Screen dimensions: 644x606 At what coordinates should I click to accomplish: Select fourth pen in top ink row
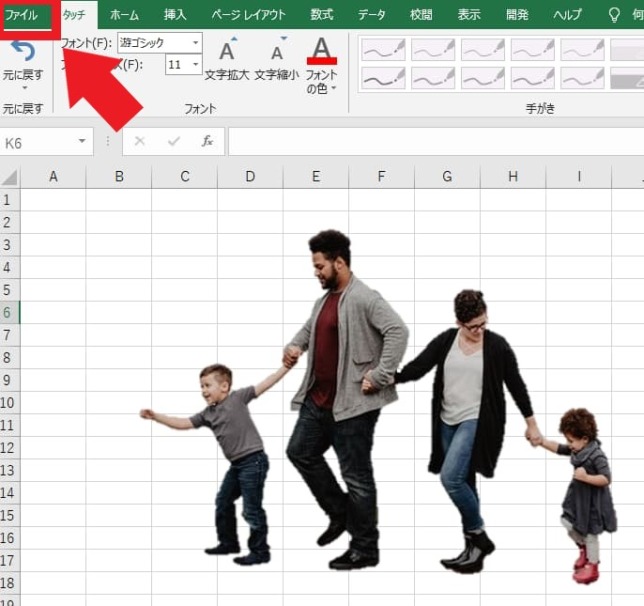[x=532, y=50]
